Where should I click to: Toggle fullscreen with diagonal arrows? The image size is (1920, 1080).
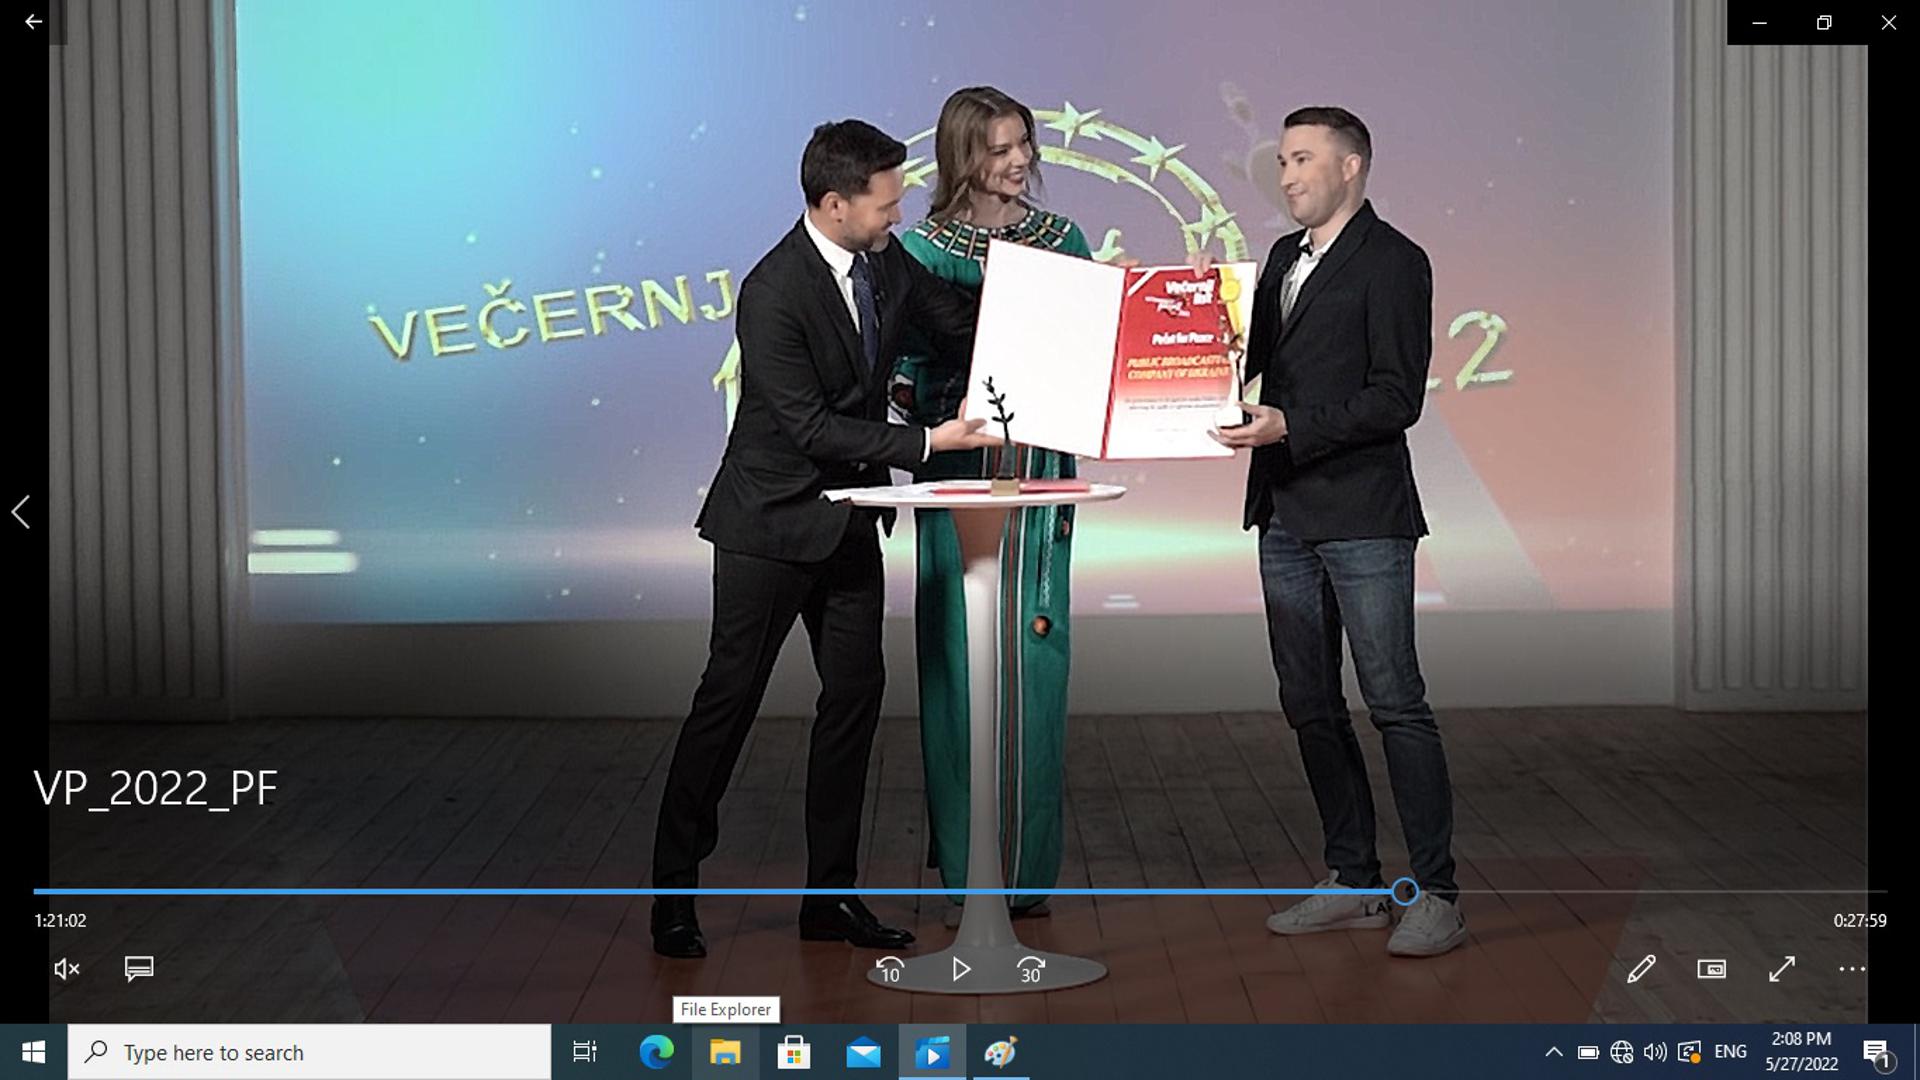pos(1781,969)
